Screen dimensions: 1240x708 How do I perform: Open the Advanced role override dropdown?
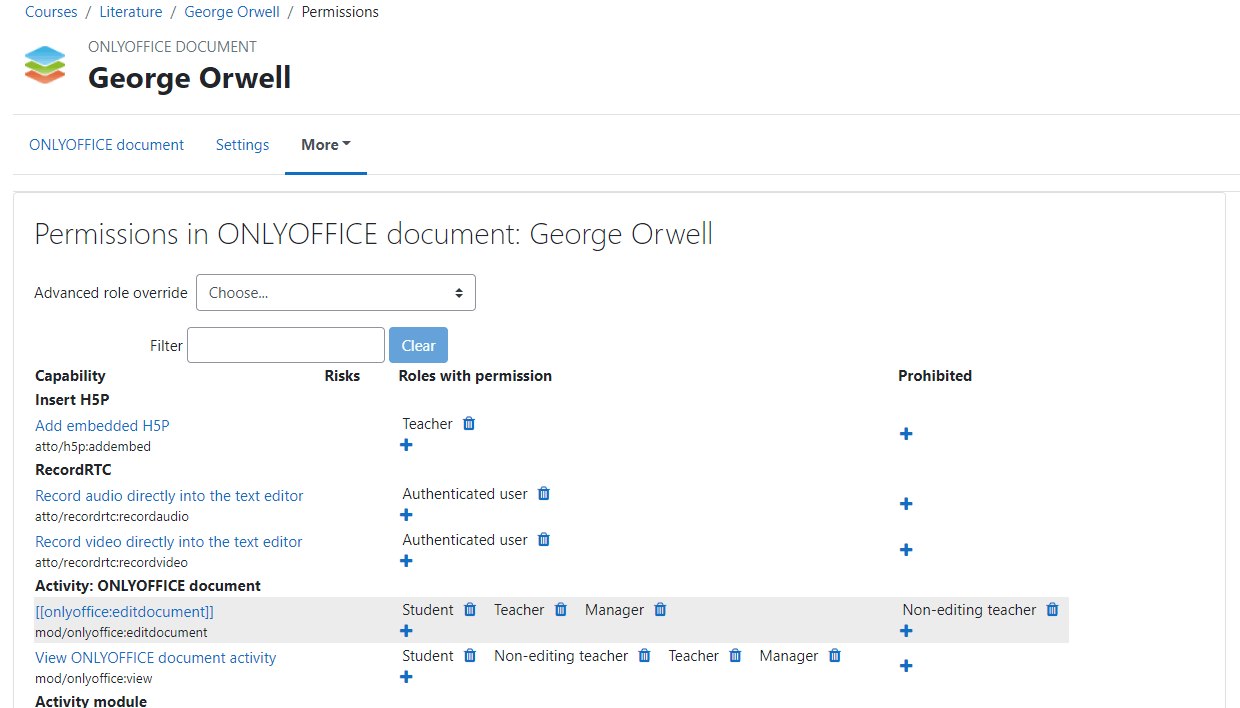pos(336,293)
